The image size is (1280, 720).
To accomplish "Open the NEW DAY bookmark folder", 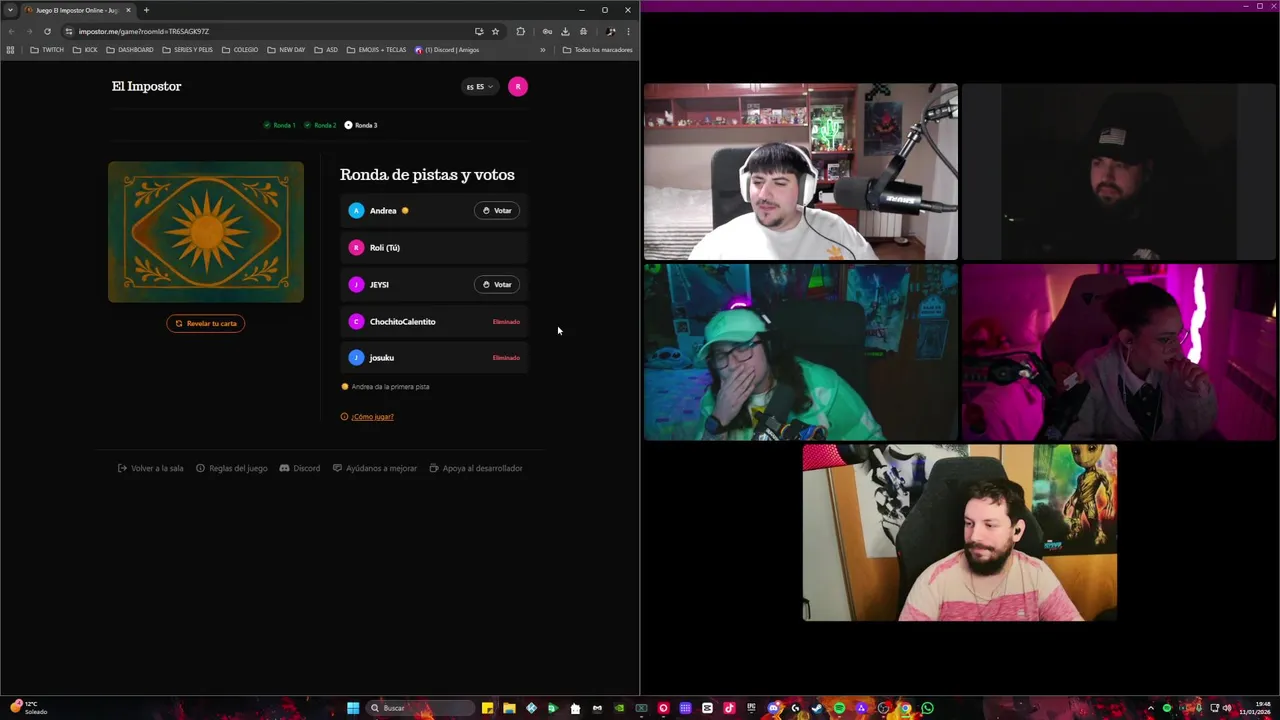I will pyautogui.click(x=286, y=50).
